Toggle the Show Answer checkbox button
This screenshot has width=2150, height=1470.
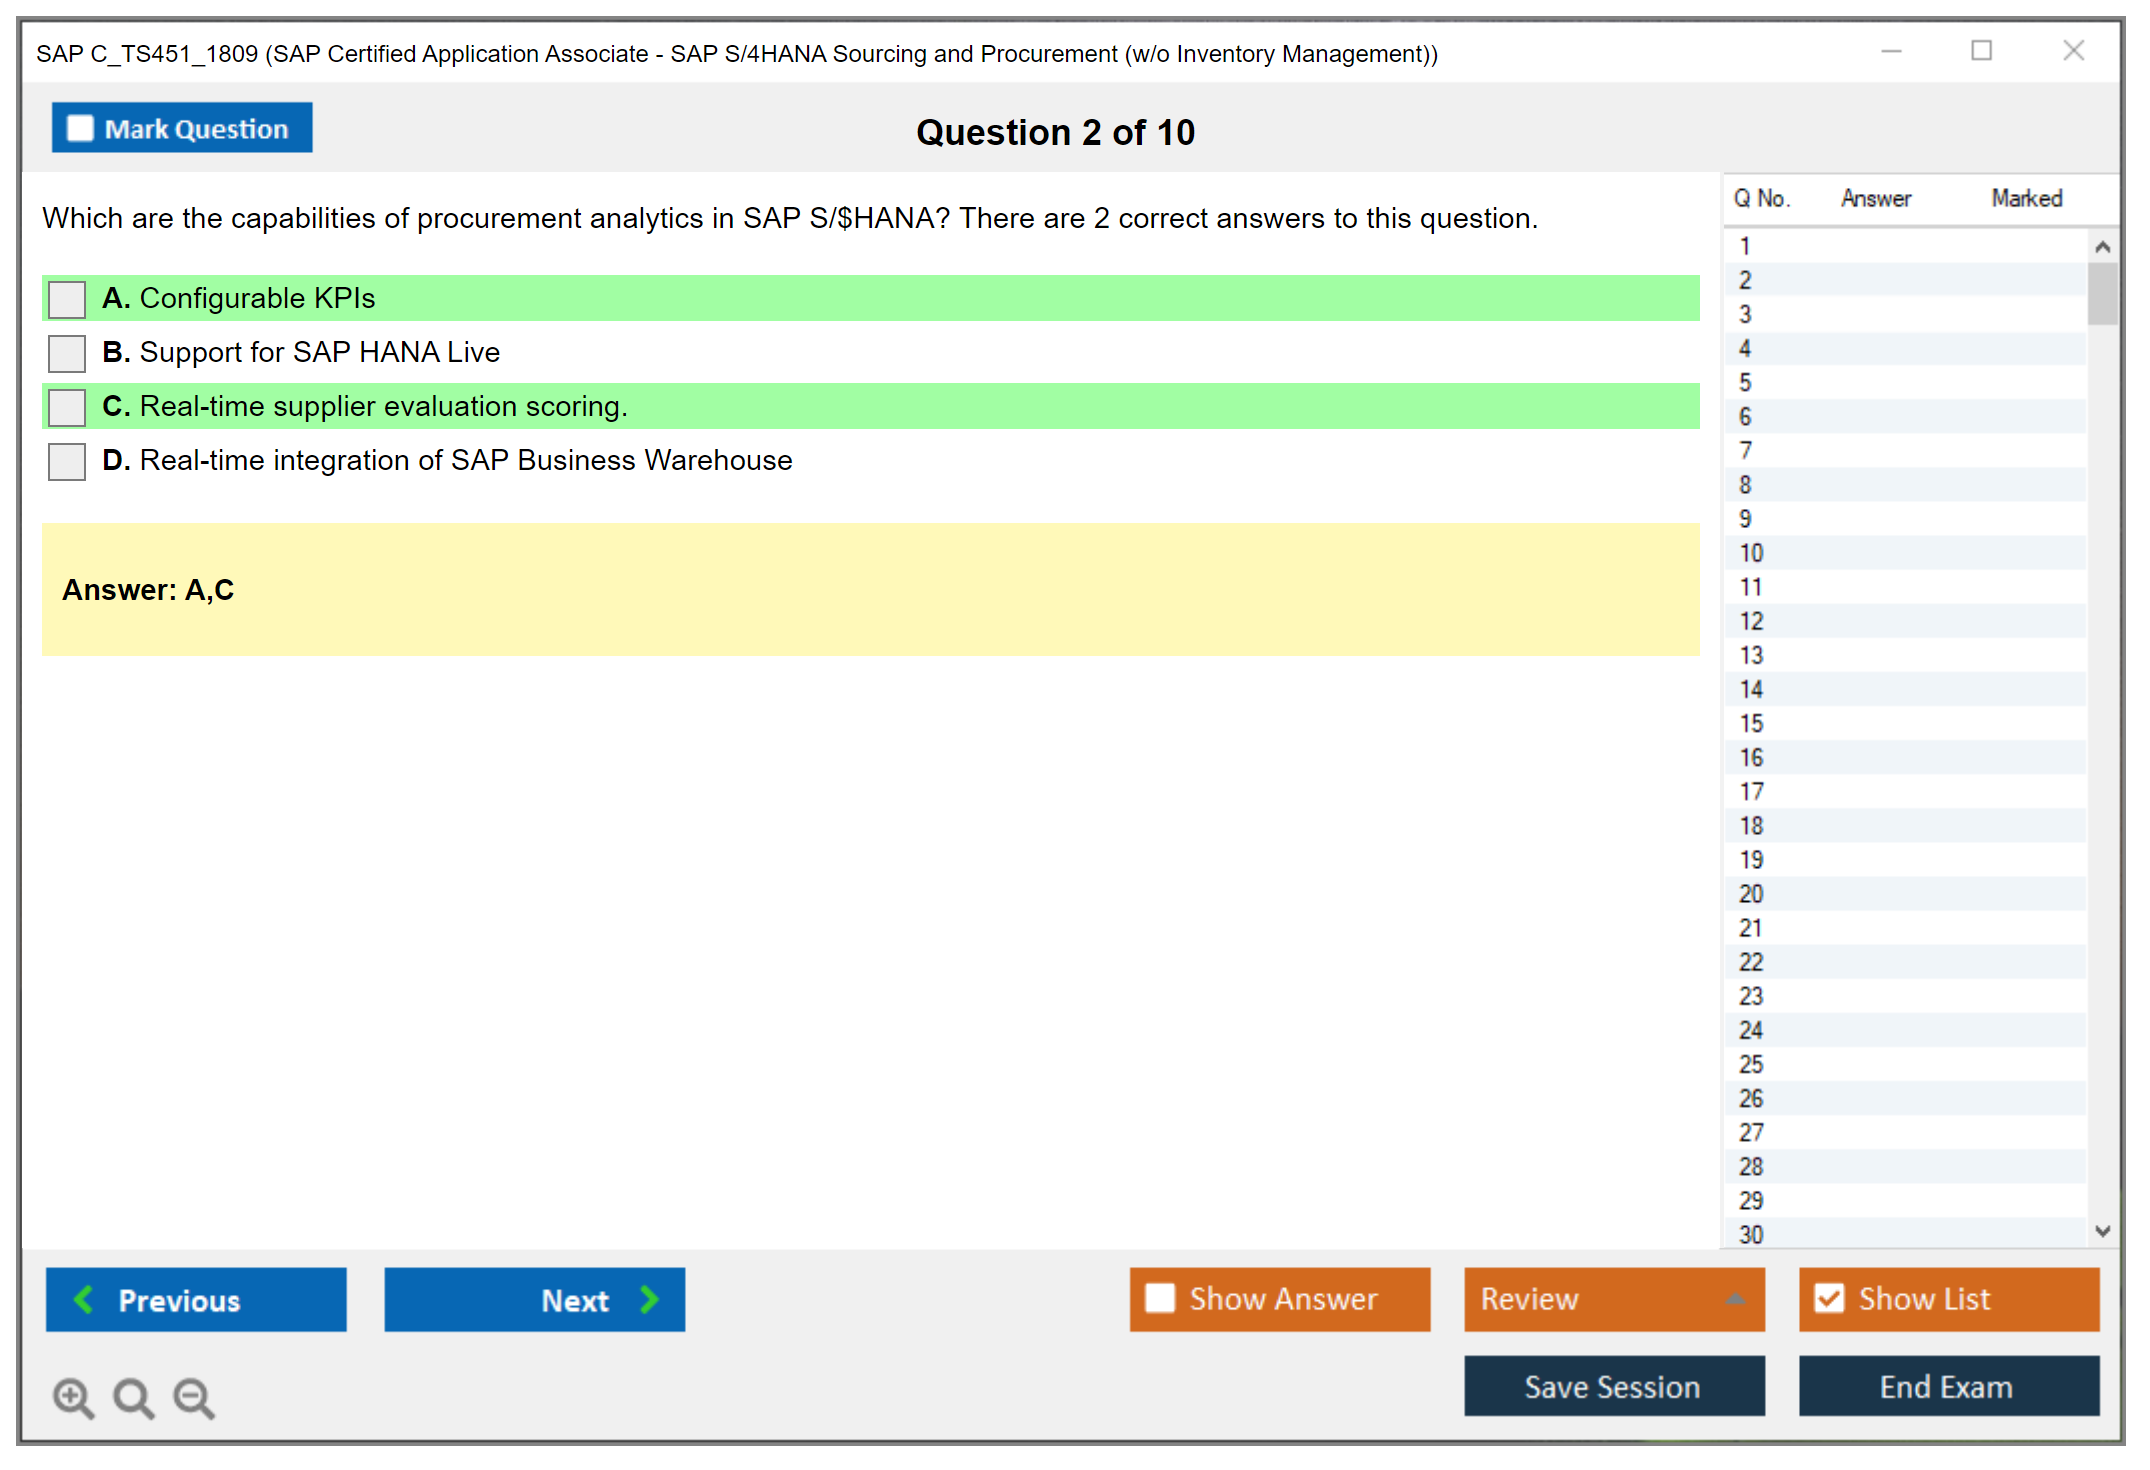pyautogui.click(x=1160, y=1299)
